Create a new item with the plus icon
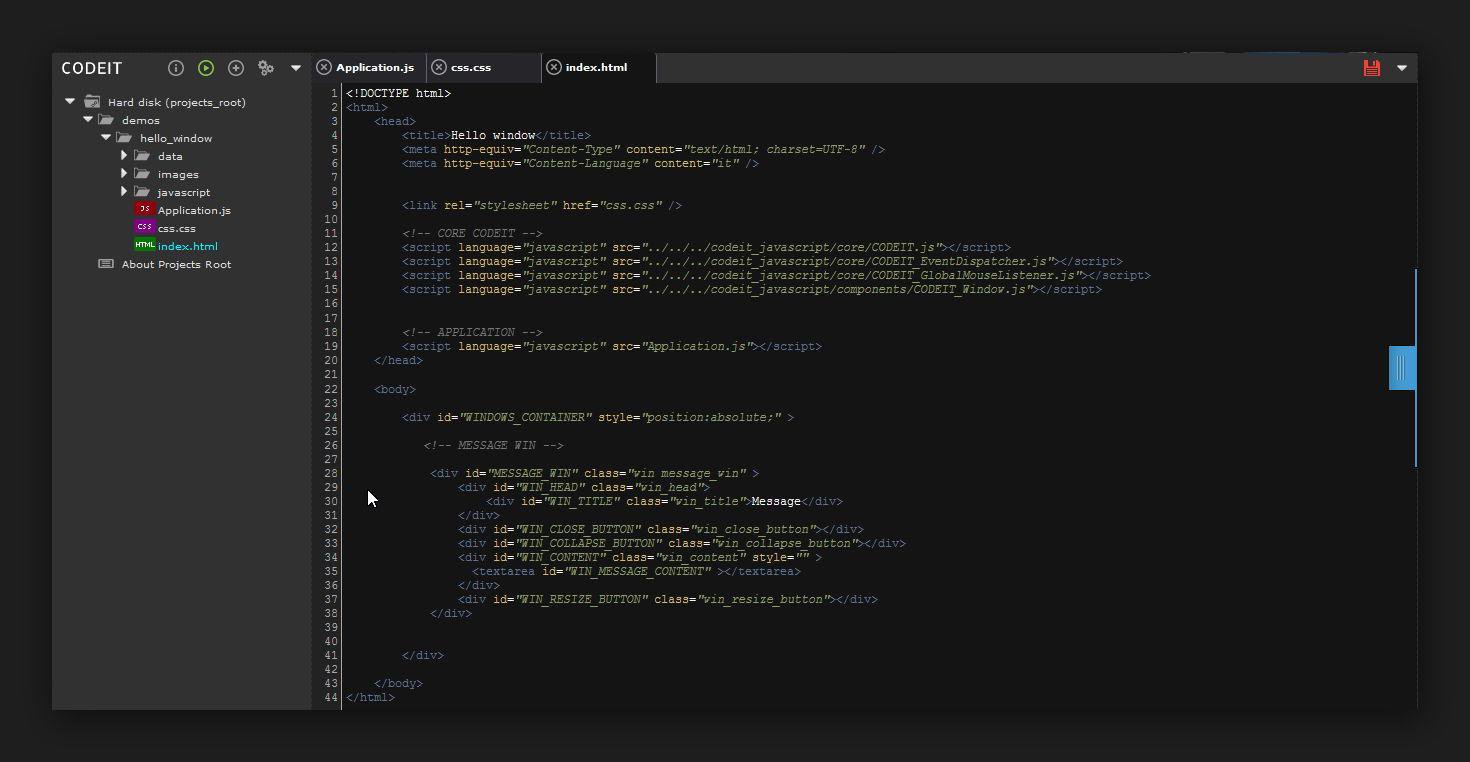This screenshot has height=762, width=1470. [x=236, y=68]
